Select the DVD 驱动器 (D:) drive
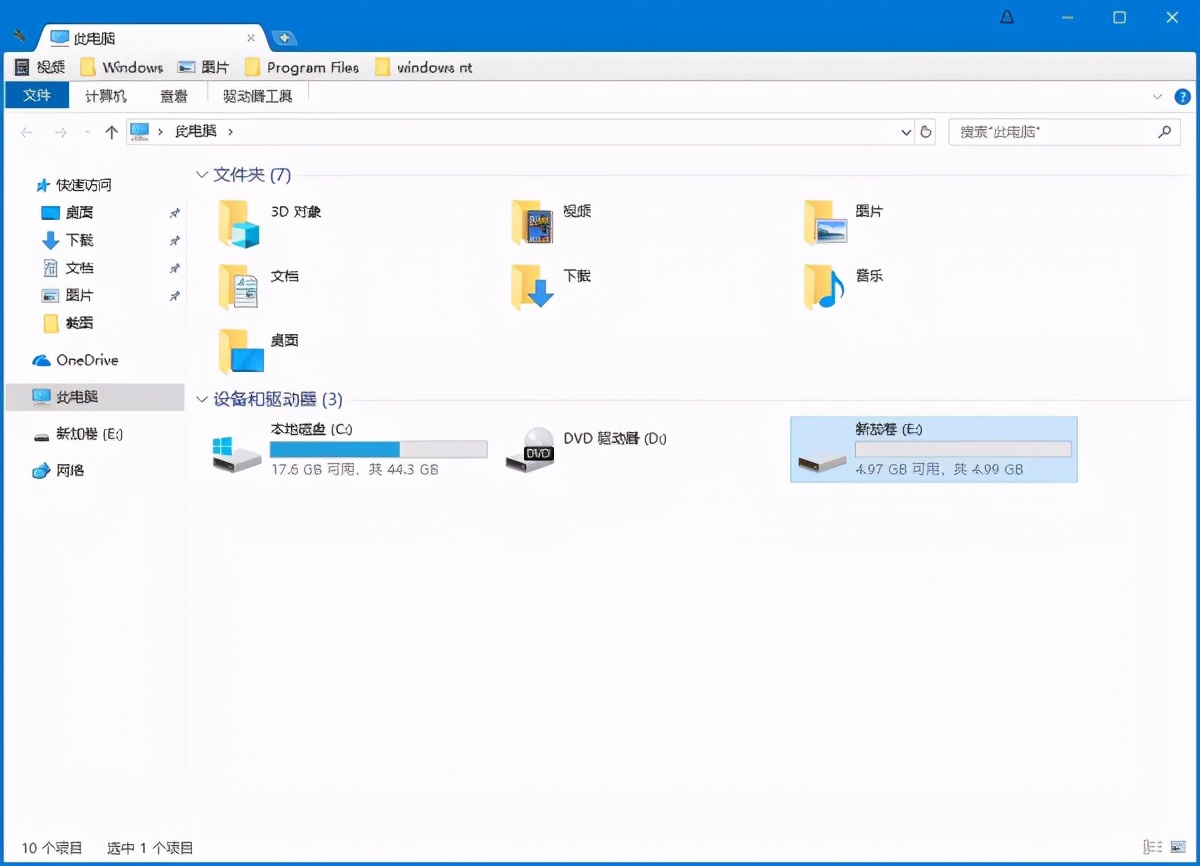 [530, 451]
